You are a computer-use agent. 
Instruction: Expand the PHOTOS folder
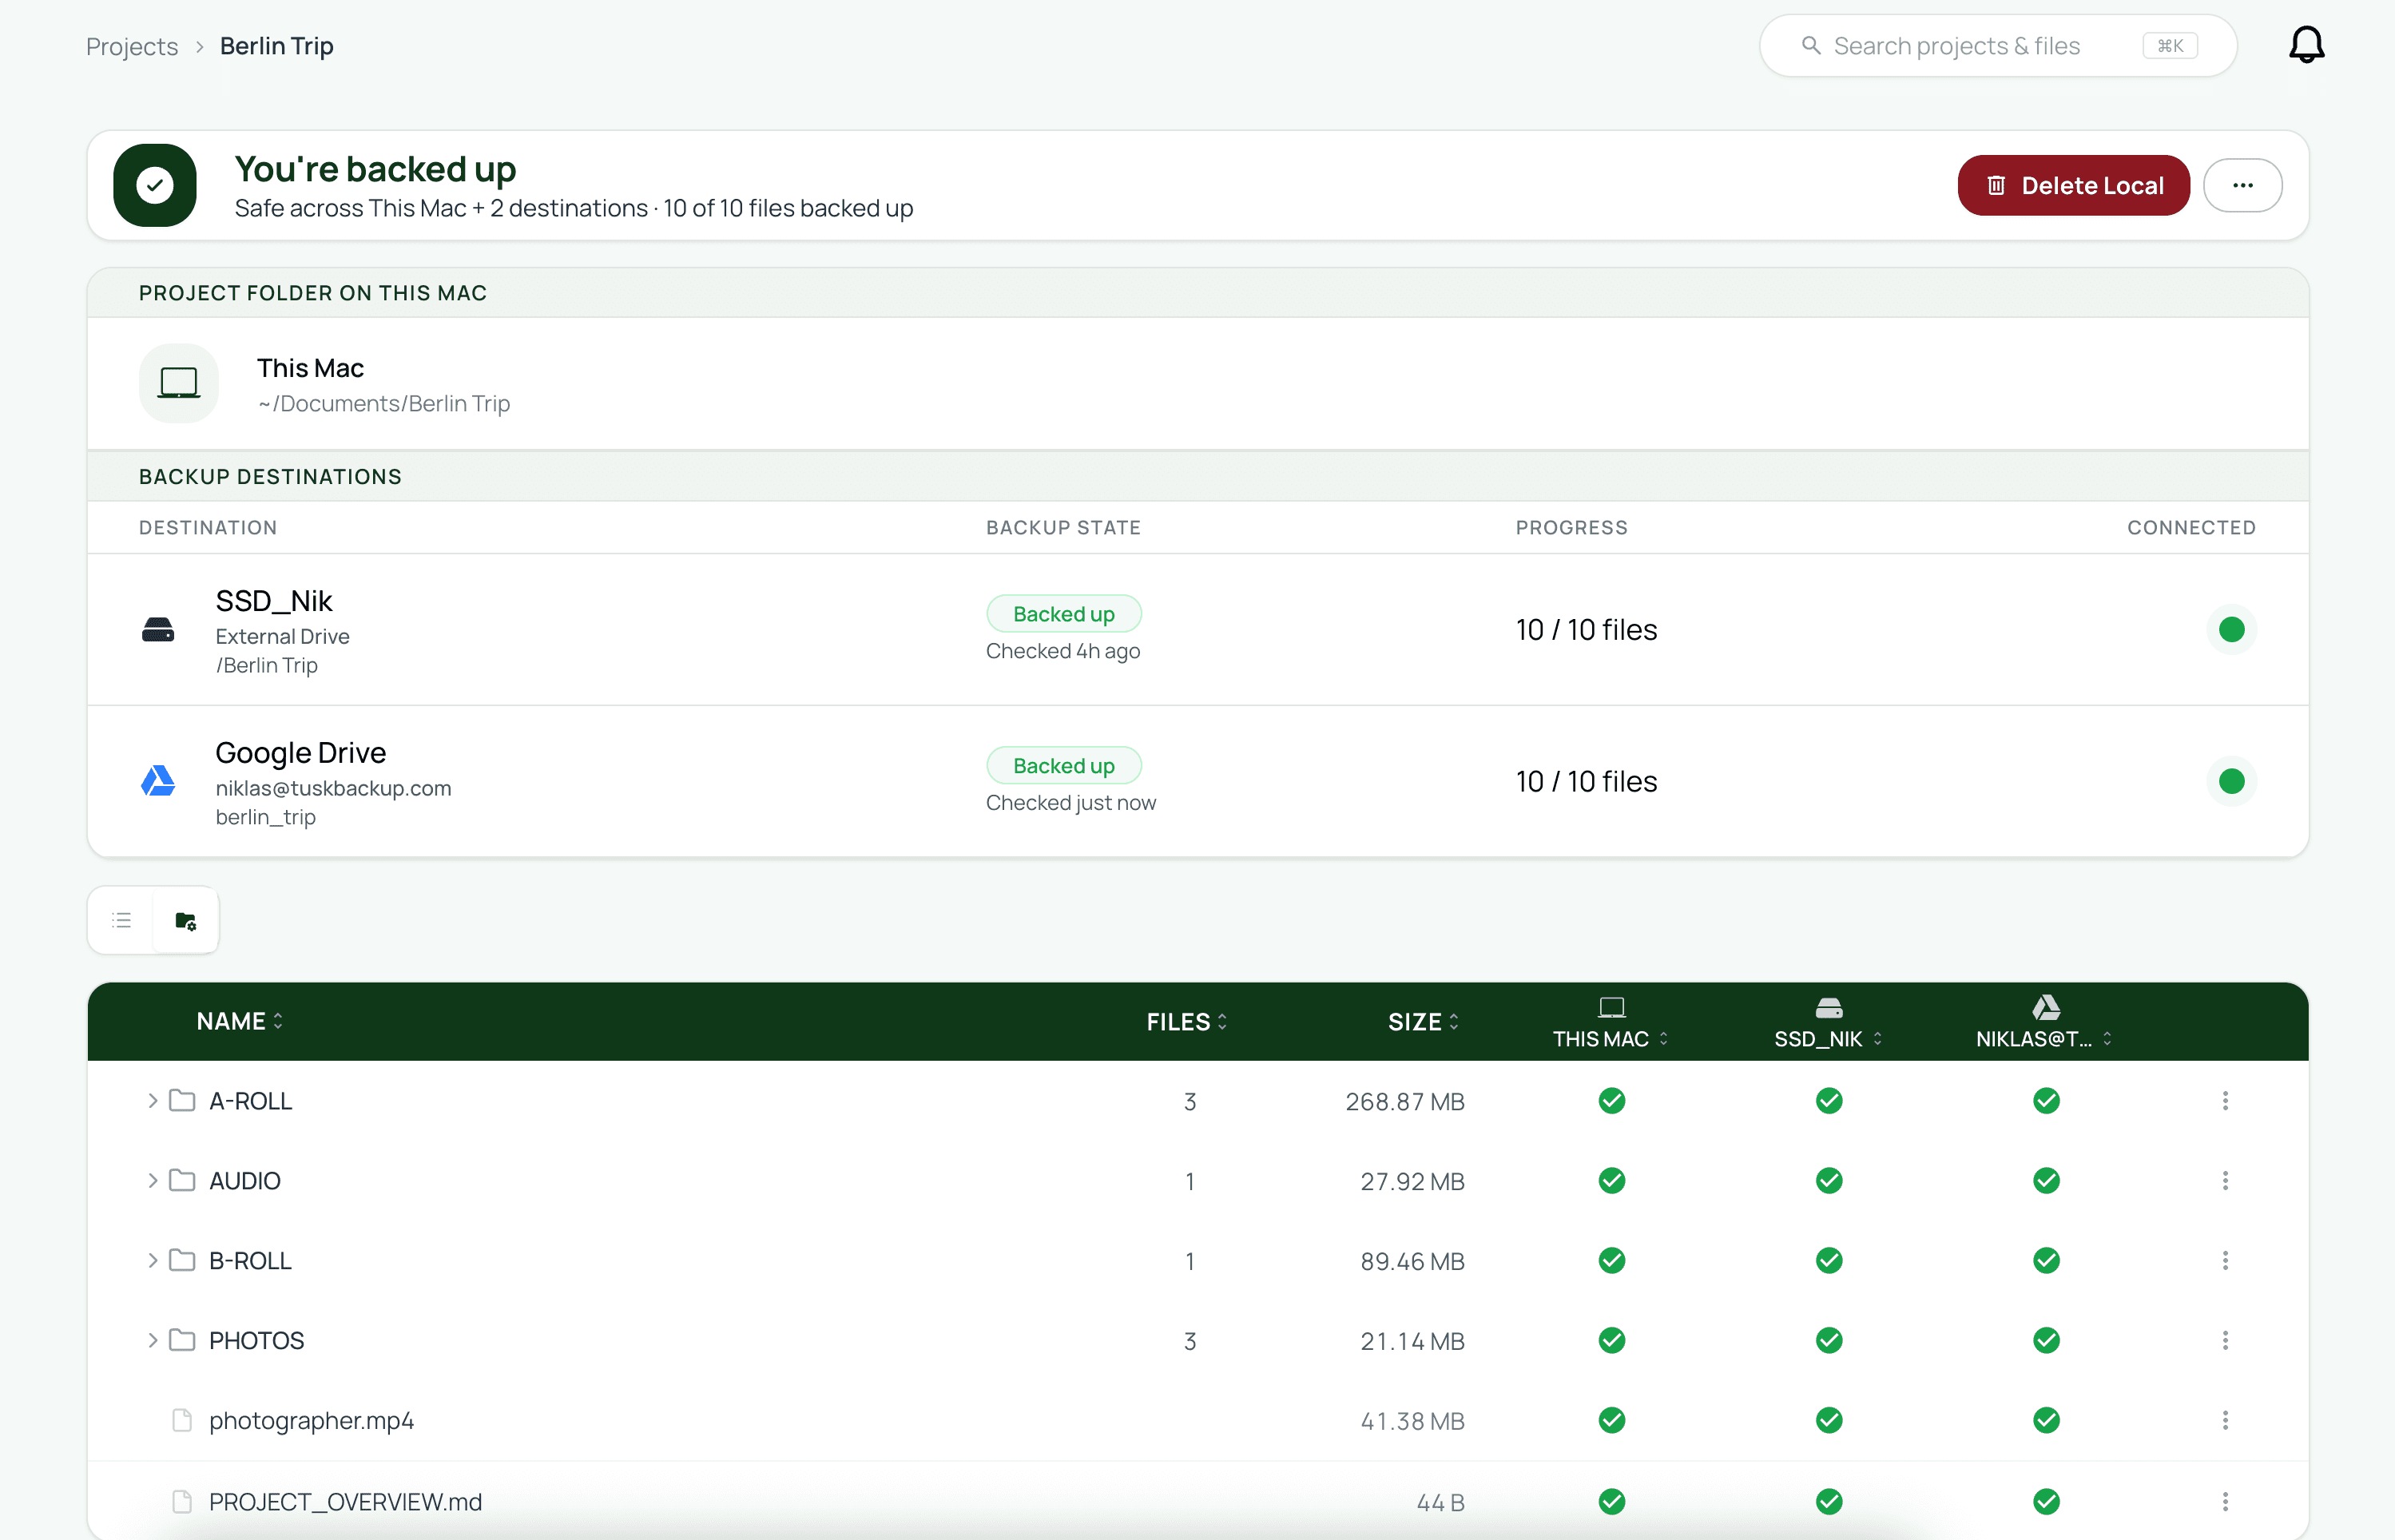[152, 1341]
